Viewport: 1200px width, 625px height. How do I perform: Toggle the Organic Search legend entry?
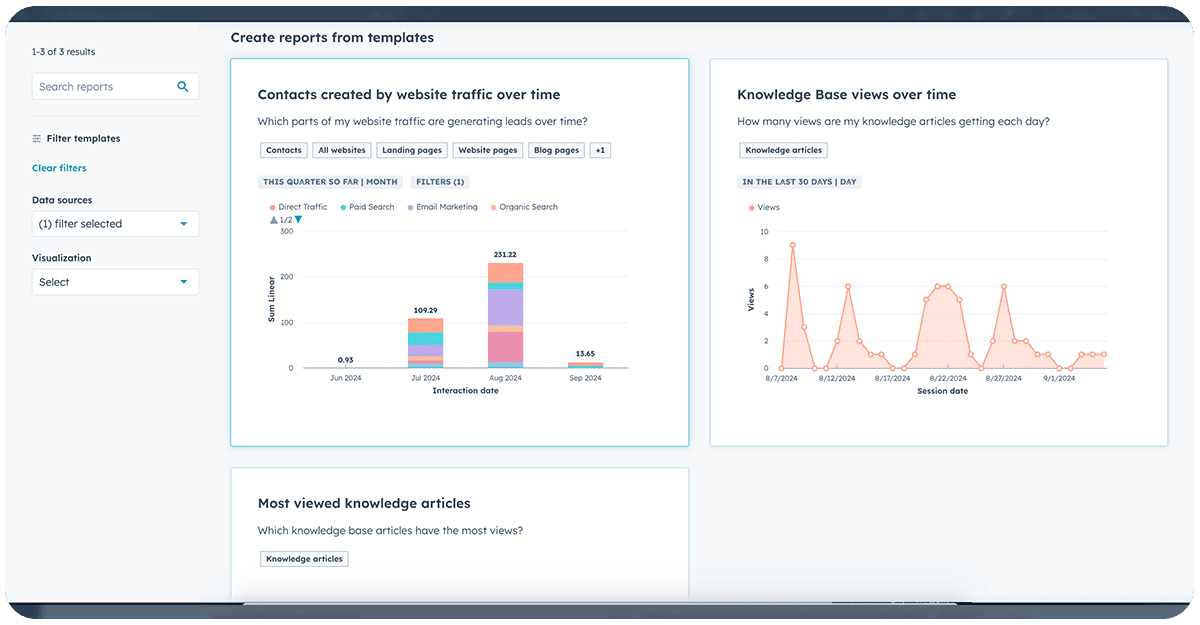tap(524, 207)
